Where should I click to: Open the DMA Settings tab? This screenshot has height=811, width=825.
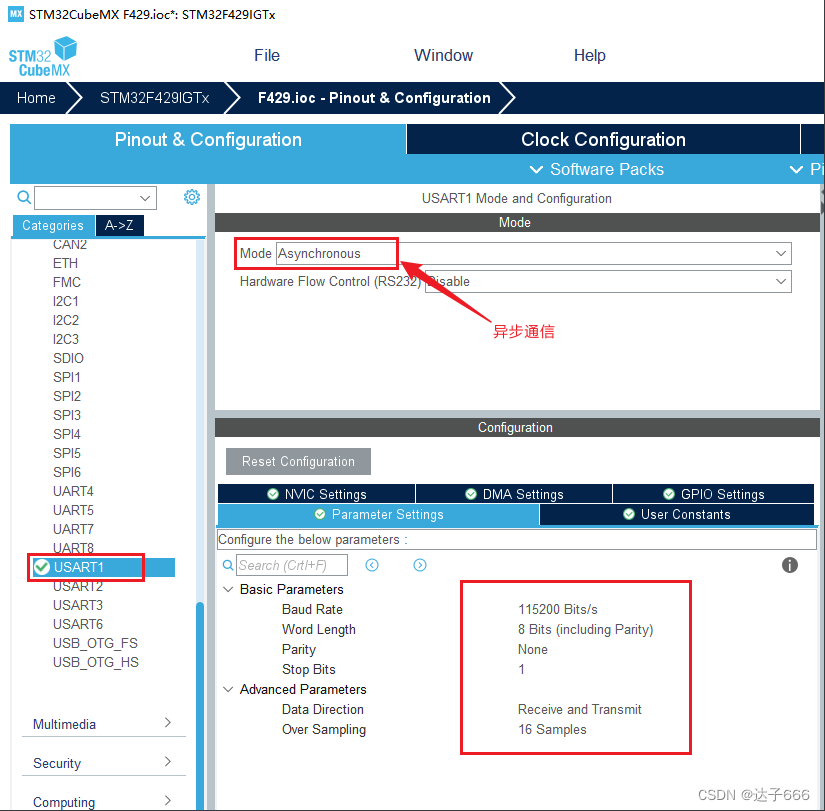coord(514,494)
